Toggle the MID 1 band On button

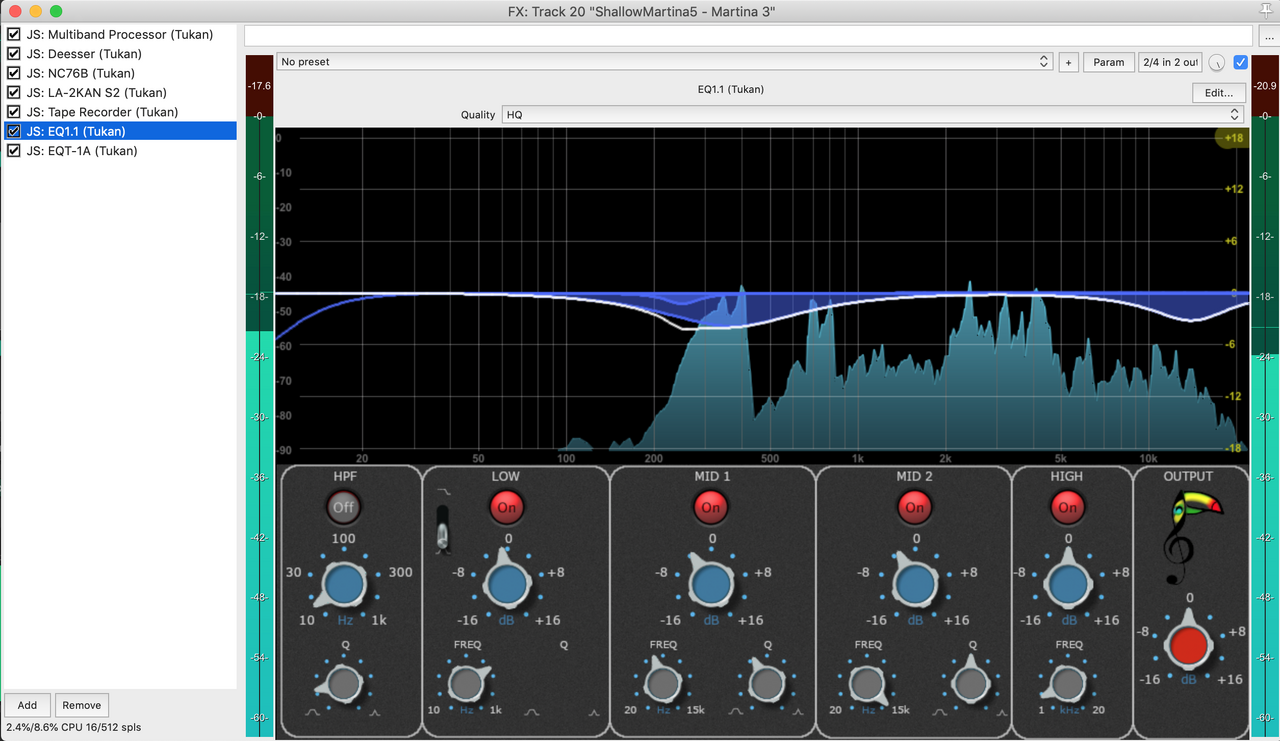(x=711, y=507)
